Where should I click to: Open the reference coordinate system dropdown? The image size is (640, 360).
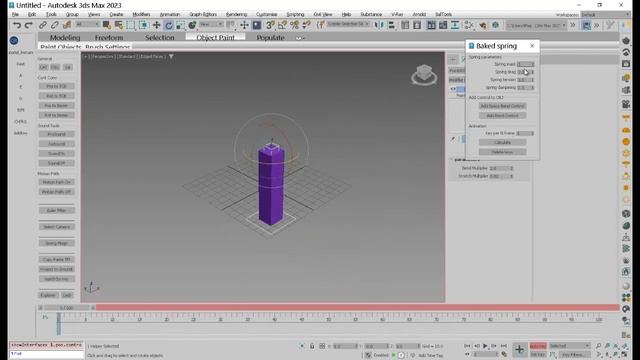211,24
